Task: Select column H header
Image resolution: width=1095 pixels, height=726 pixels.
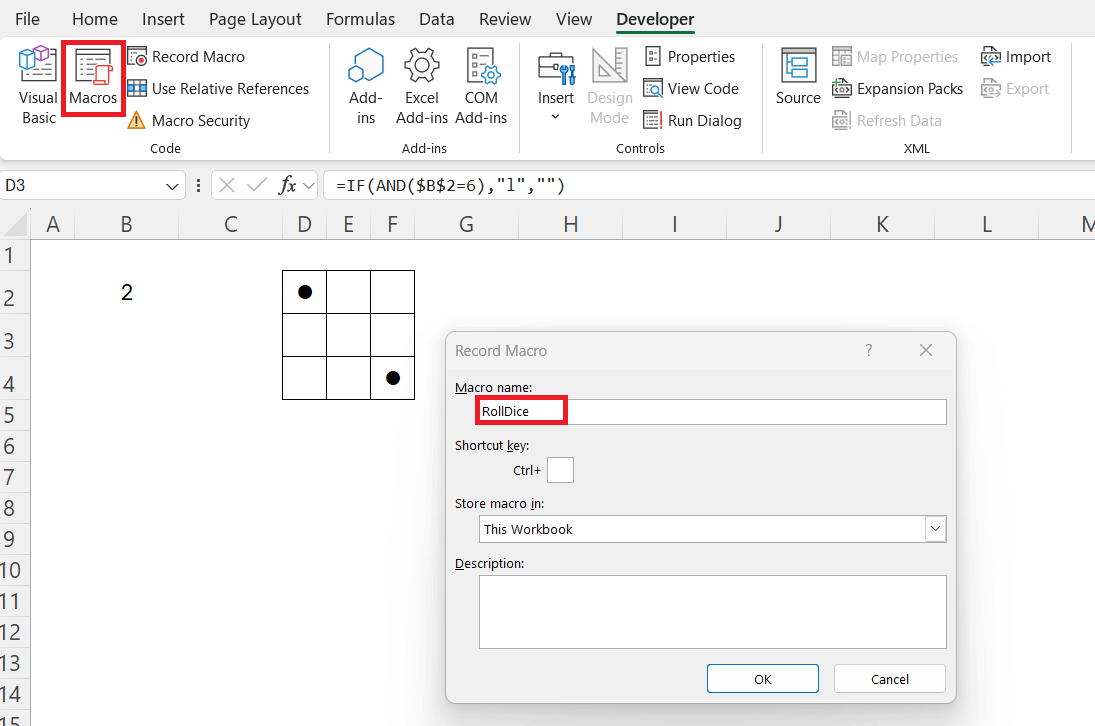Action: tap(571, 225)
